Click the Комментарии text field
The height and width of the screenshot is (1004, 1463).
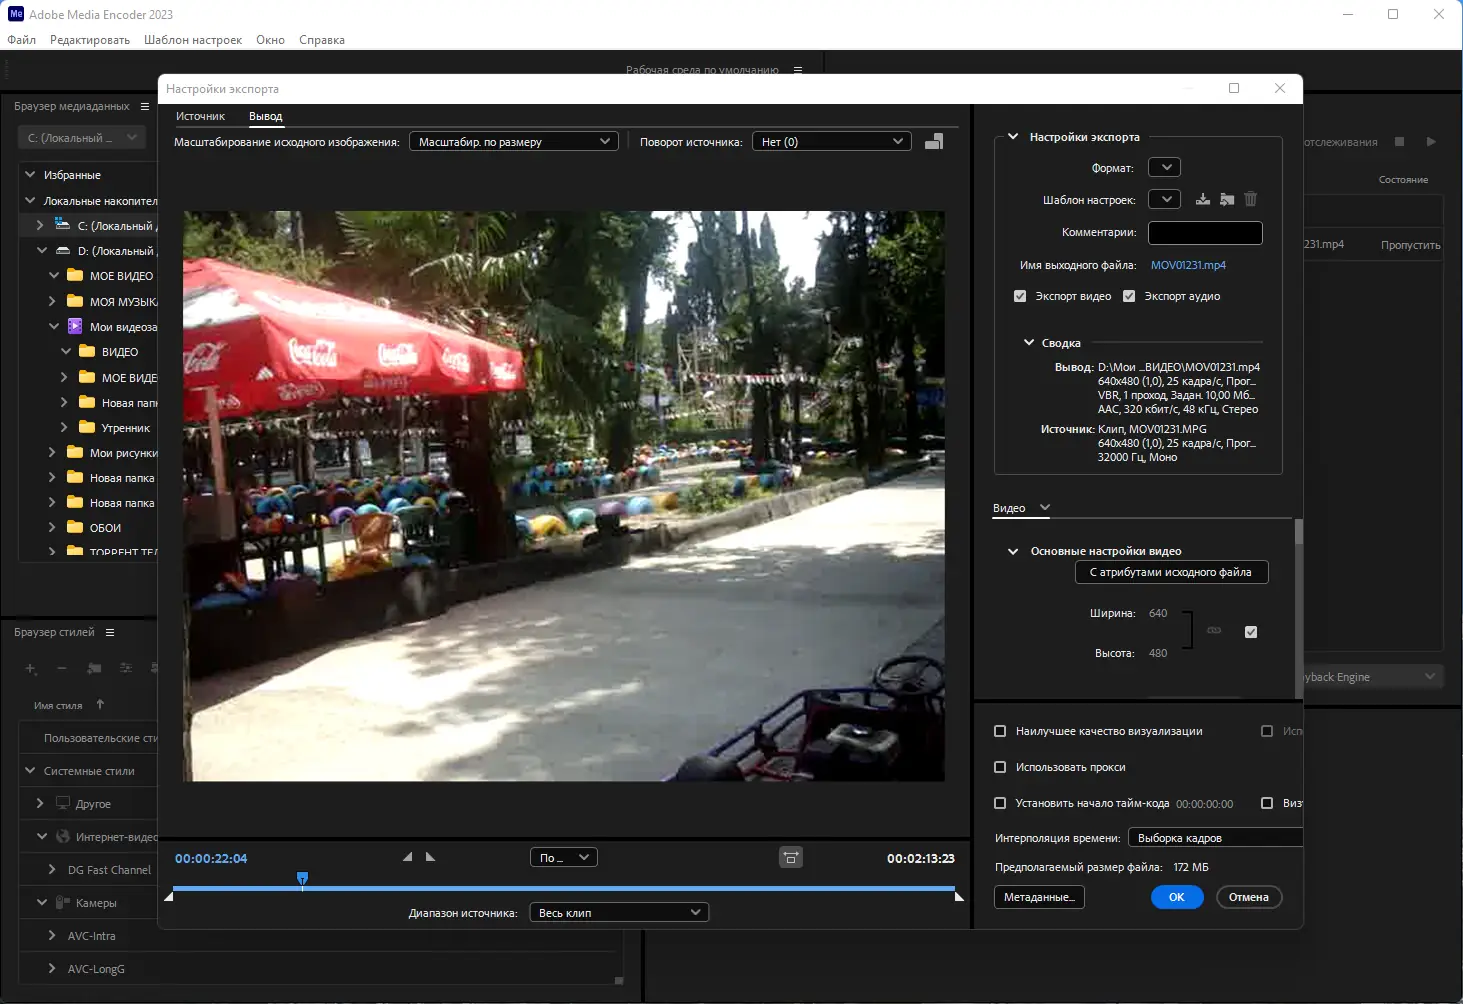point(1205,233)
